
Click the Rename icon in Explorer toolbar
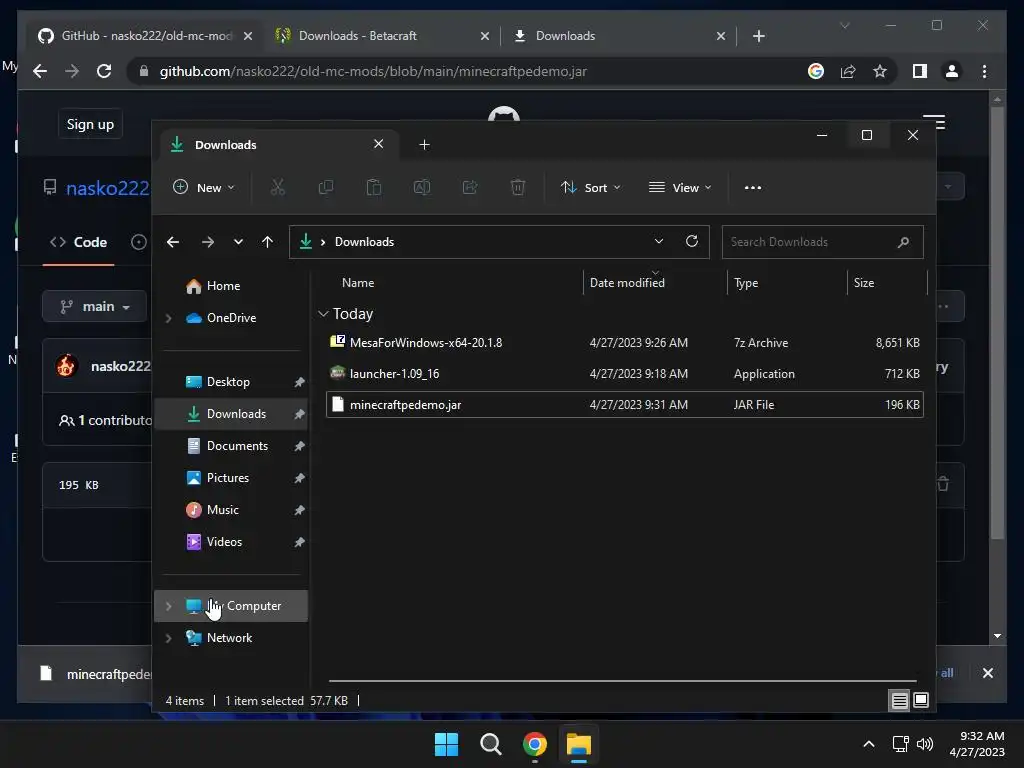pyautogui.click(x=422, y=187)
